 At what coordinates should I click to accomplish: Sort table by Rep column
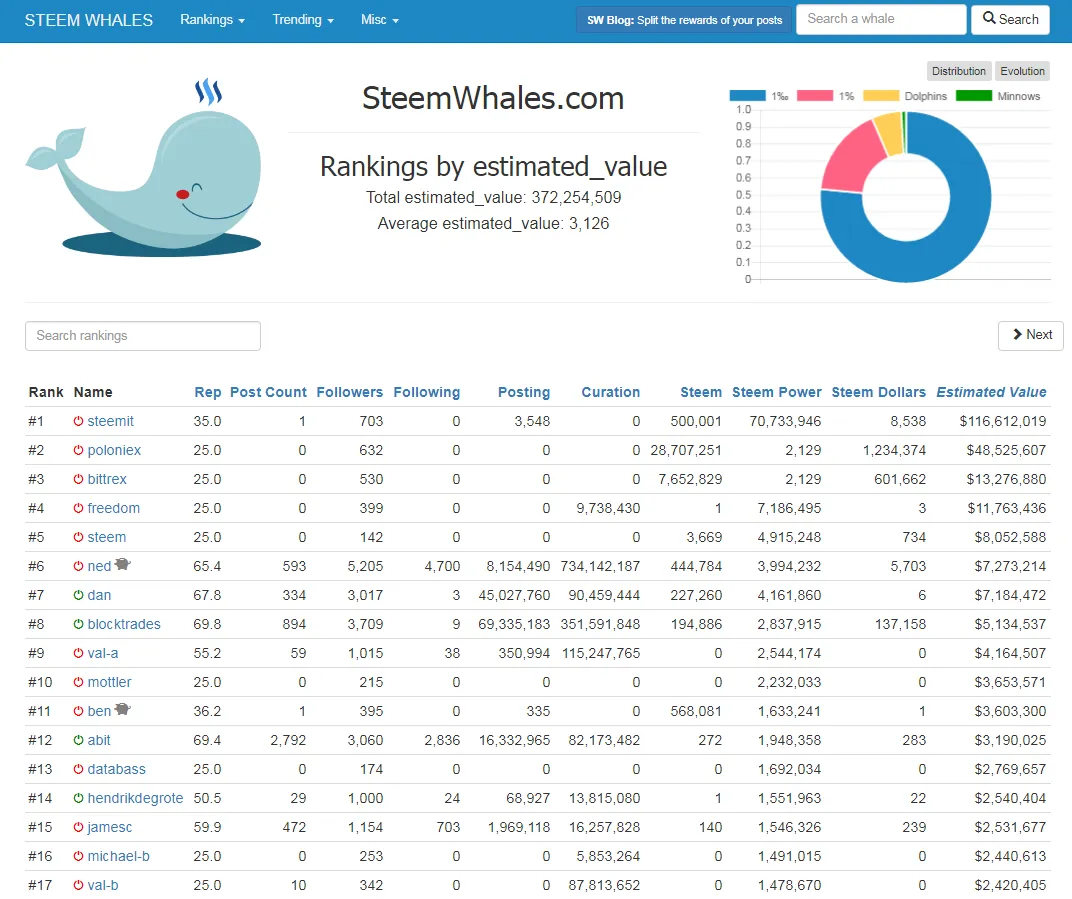[x=208, y=392]
